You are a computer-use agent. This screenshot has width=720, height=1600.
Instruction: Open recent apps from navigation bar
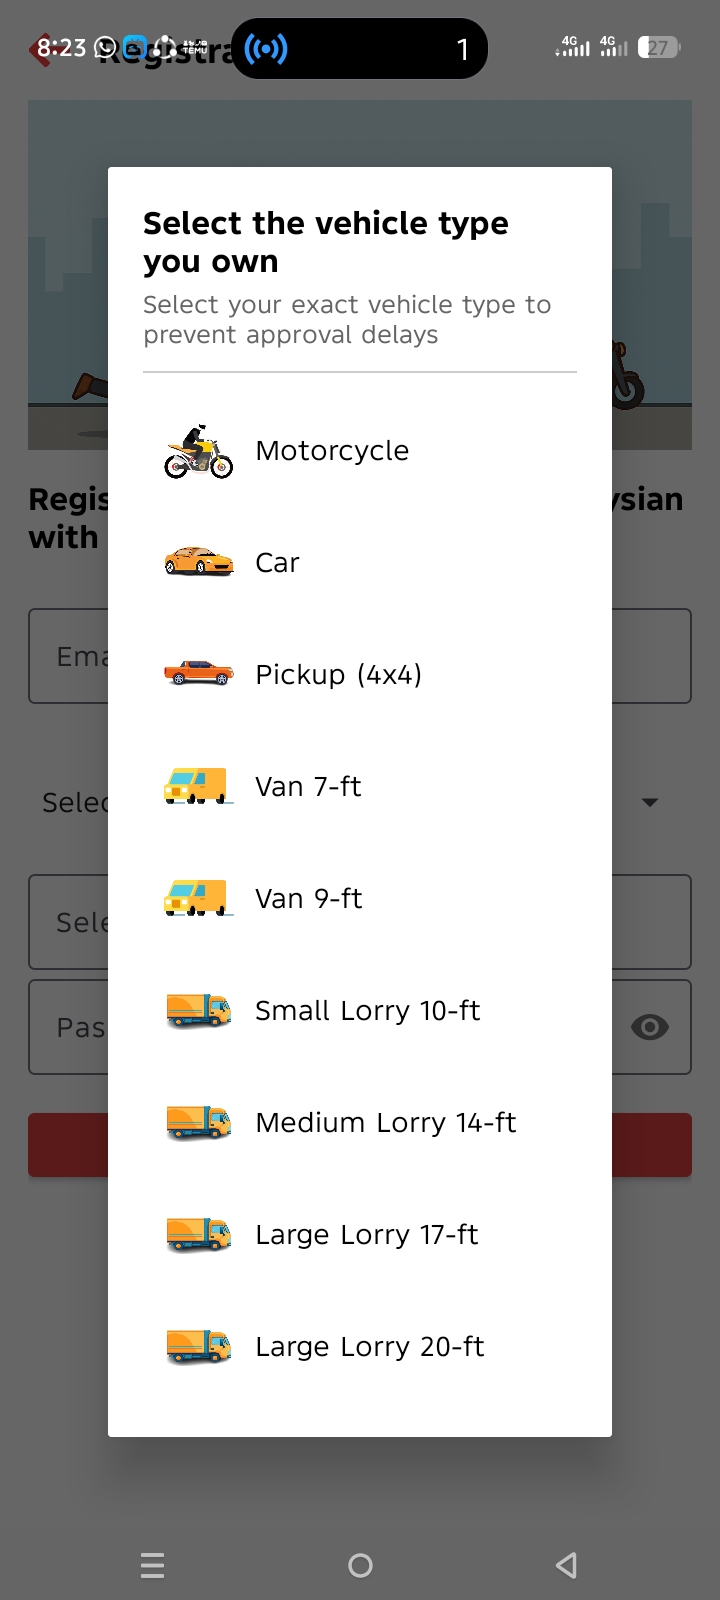[153, 1565]
